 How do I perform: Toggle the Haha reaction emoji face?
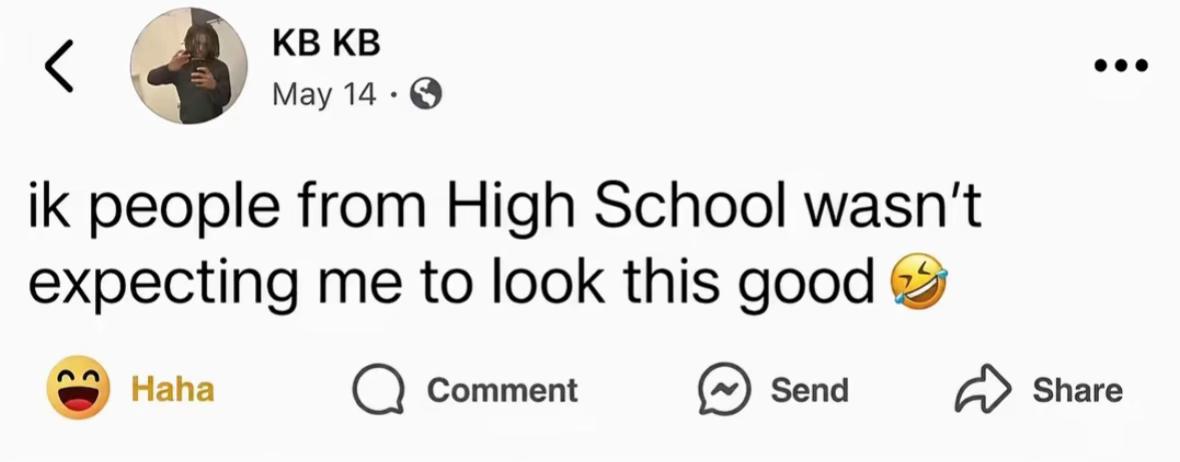78,388
